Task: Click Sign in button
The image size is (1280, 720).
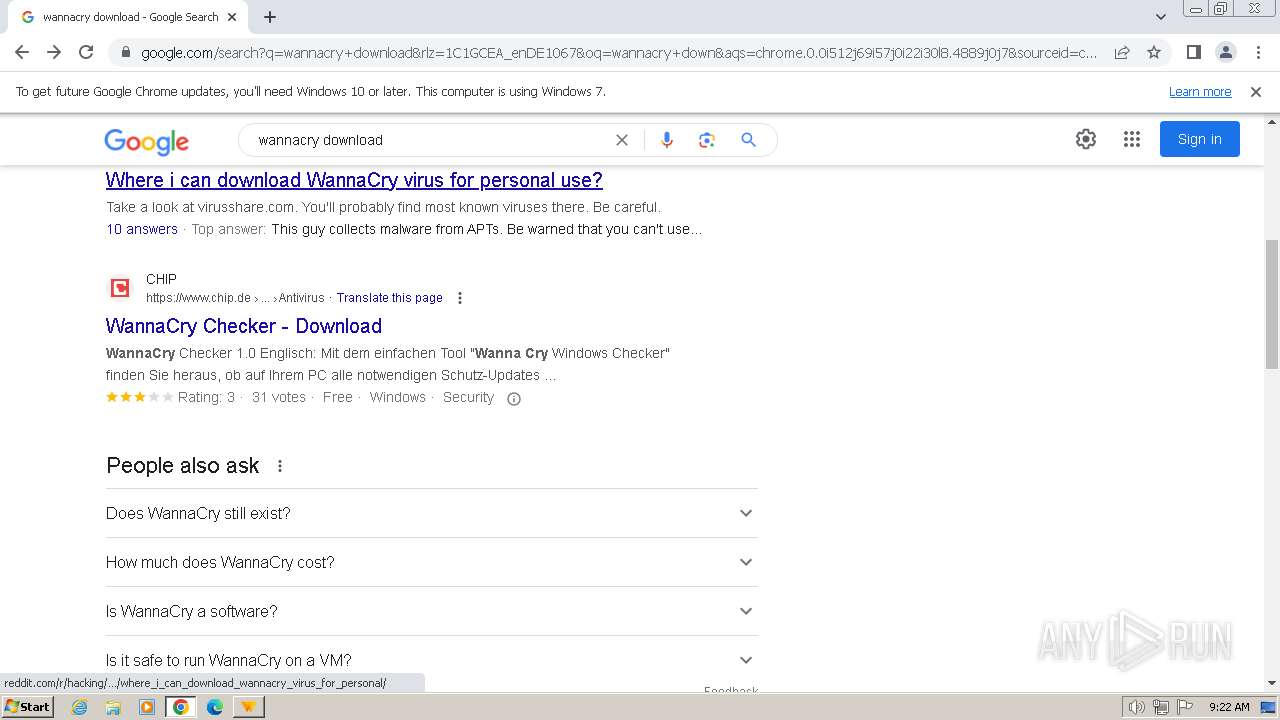Action: (1200, 139)
